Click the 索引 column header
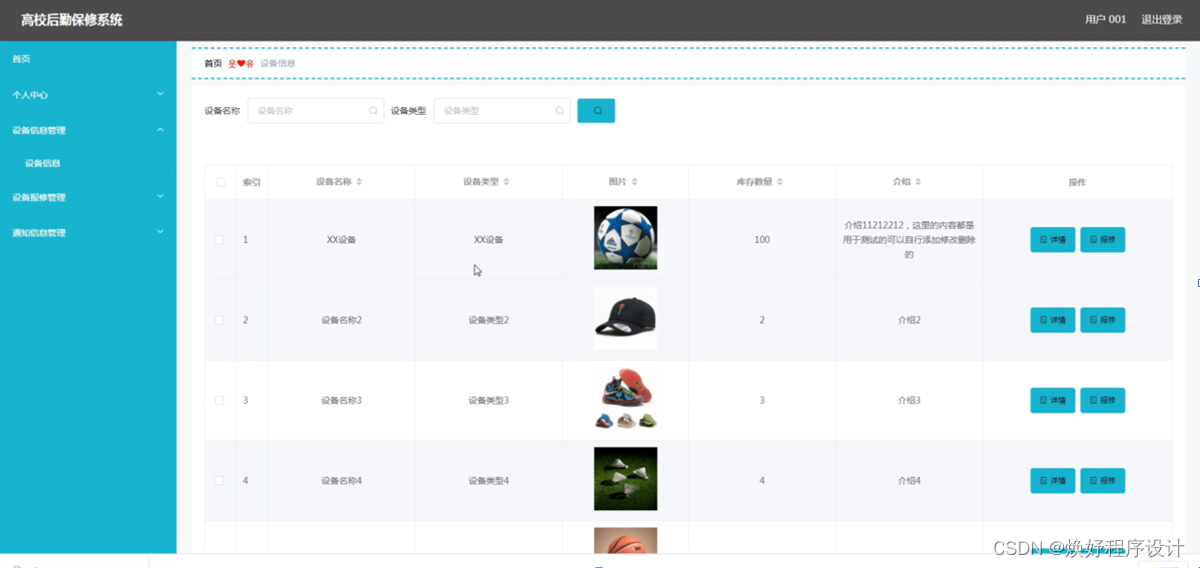The width and height of the screenshot is (1200, 568). point(252,182)
